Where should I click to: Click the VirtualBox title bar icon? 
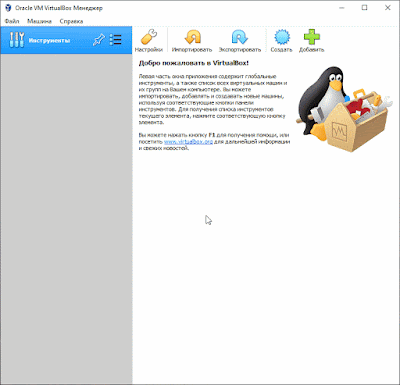coord(8,8)
